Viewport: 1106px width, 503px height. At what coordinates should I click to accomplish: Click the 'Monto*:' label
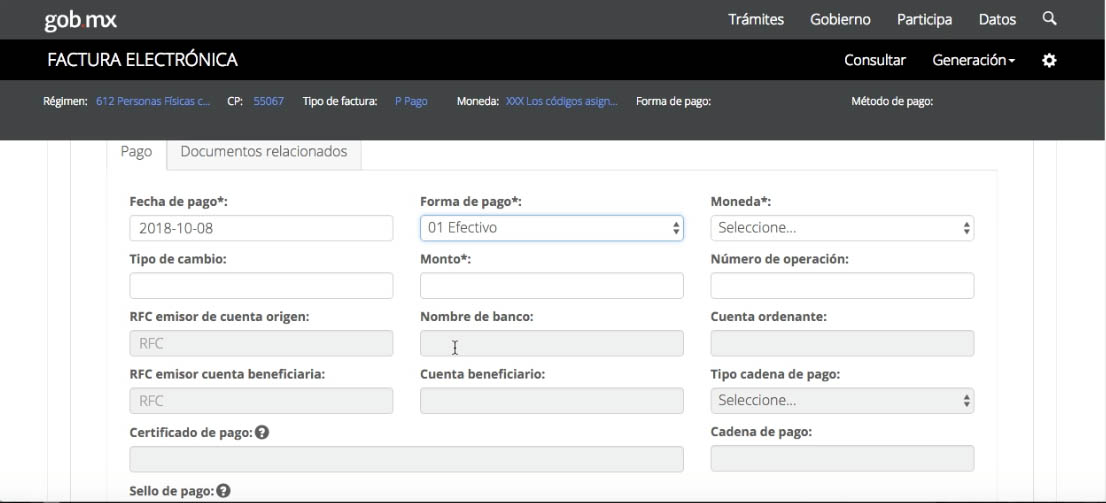coord(446,259)
